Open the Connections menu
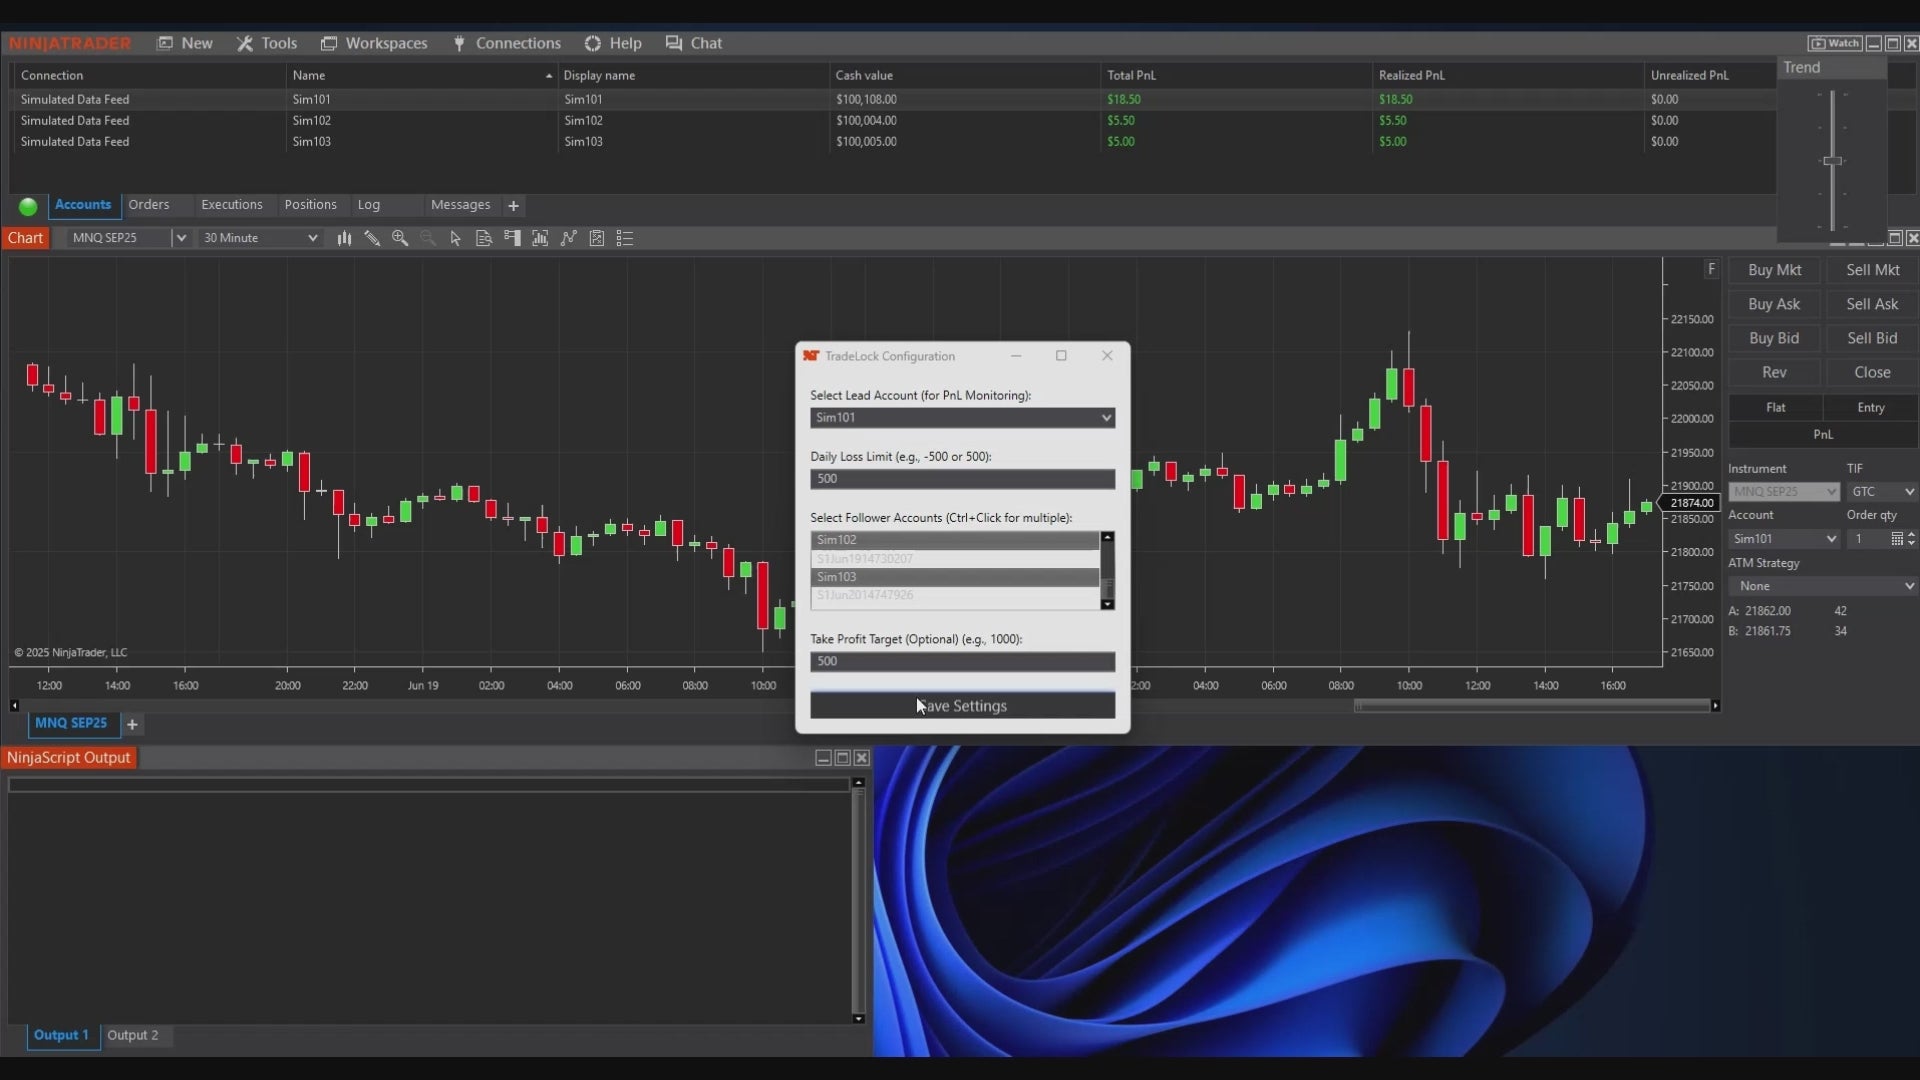Screen dimensions: 1920x1080 tap(507, 43)
